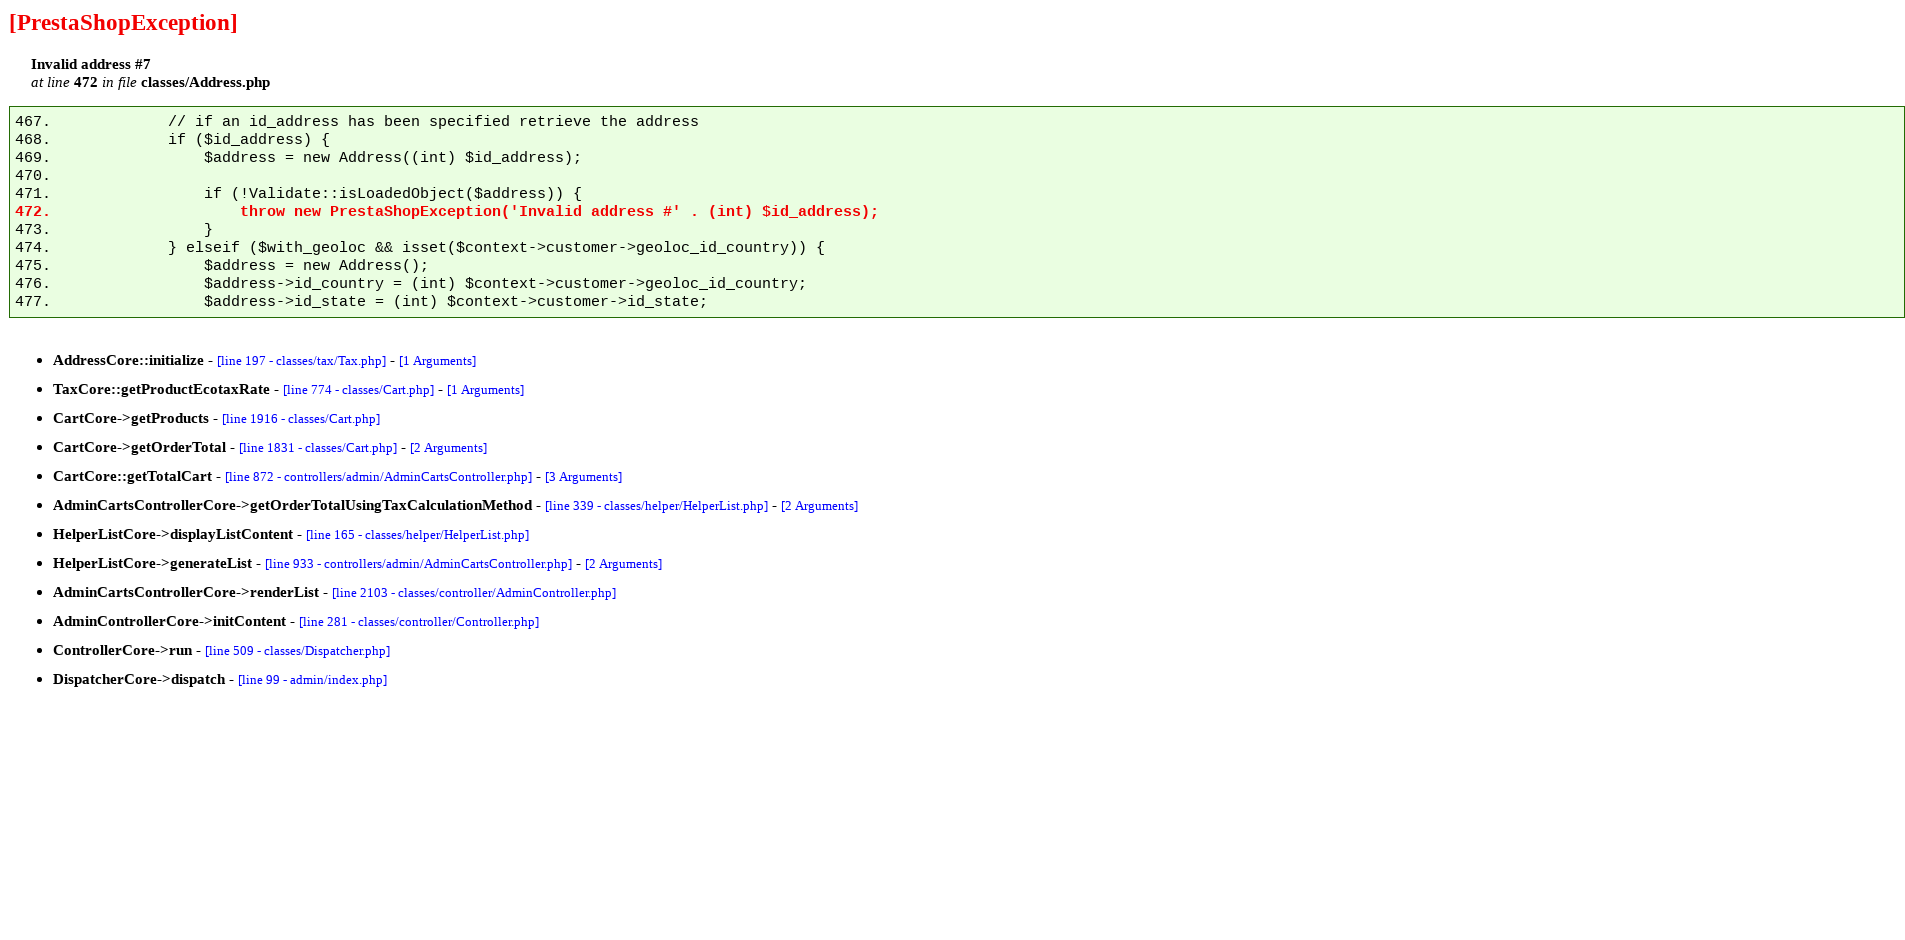Viewport: 1905px width, 940px height.
Task: Open the line 165 HelperList.php link
Action: [x=417, y=535]
